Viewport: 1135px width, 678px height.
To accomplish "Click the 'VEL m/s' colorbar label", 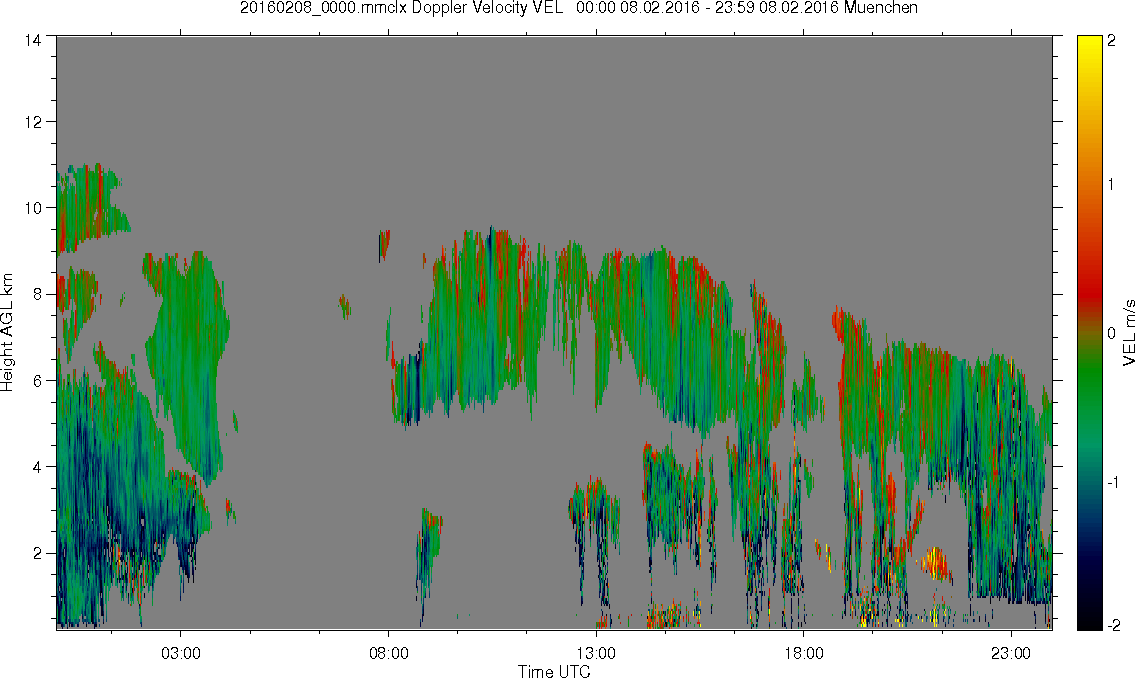I will pyautogui.click(x=1128, y=331).
